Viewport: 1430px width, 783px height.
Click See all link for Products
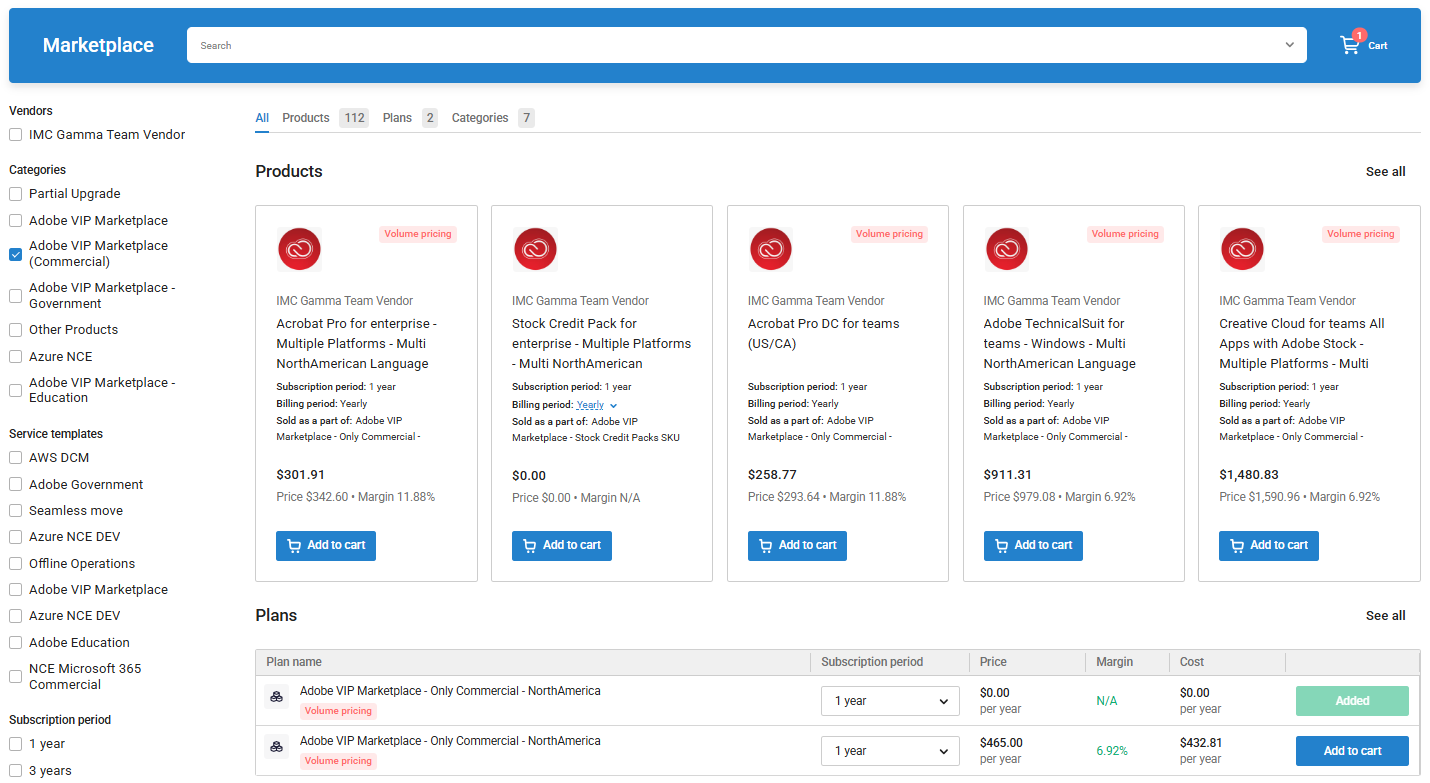[1385, 172]
